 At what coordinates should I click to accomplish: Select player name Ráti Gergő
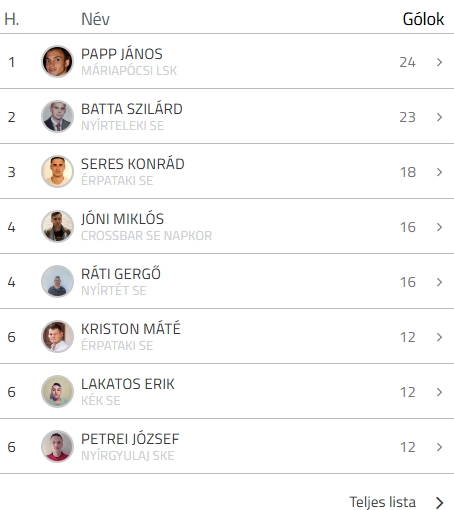coord(121,274)
